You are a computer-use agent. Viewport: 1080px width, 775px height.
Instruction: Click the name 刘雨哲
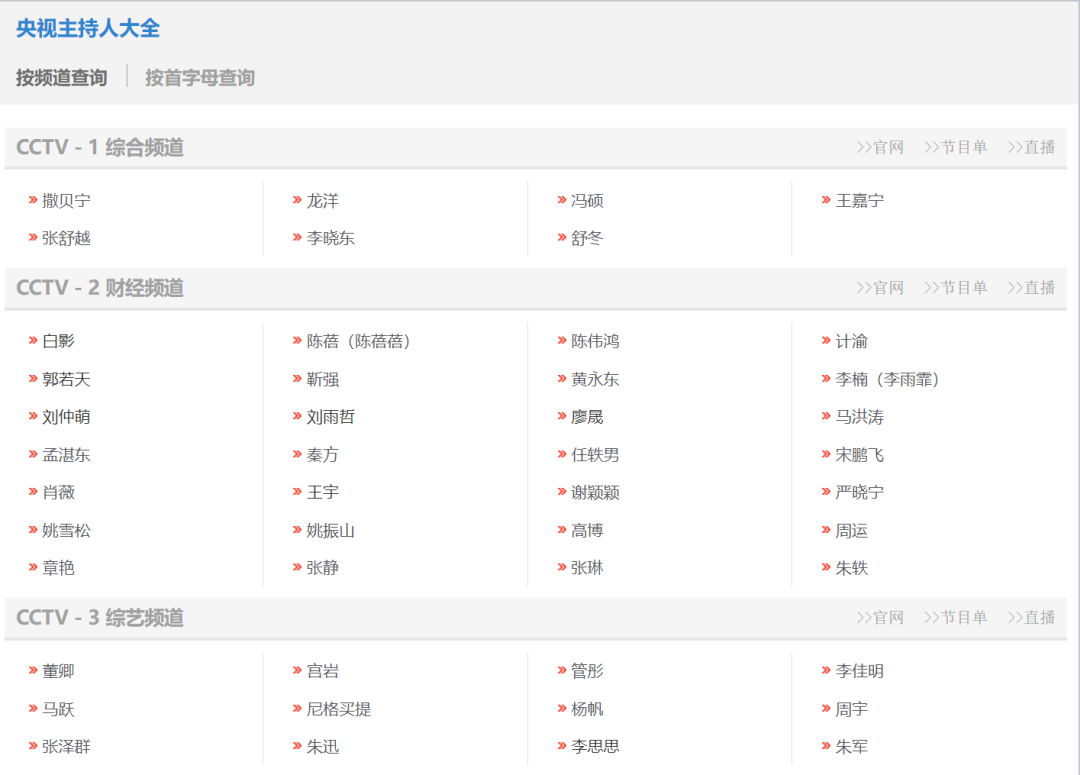click(331, 417)
